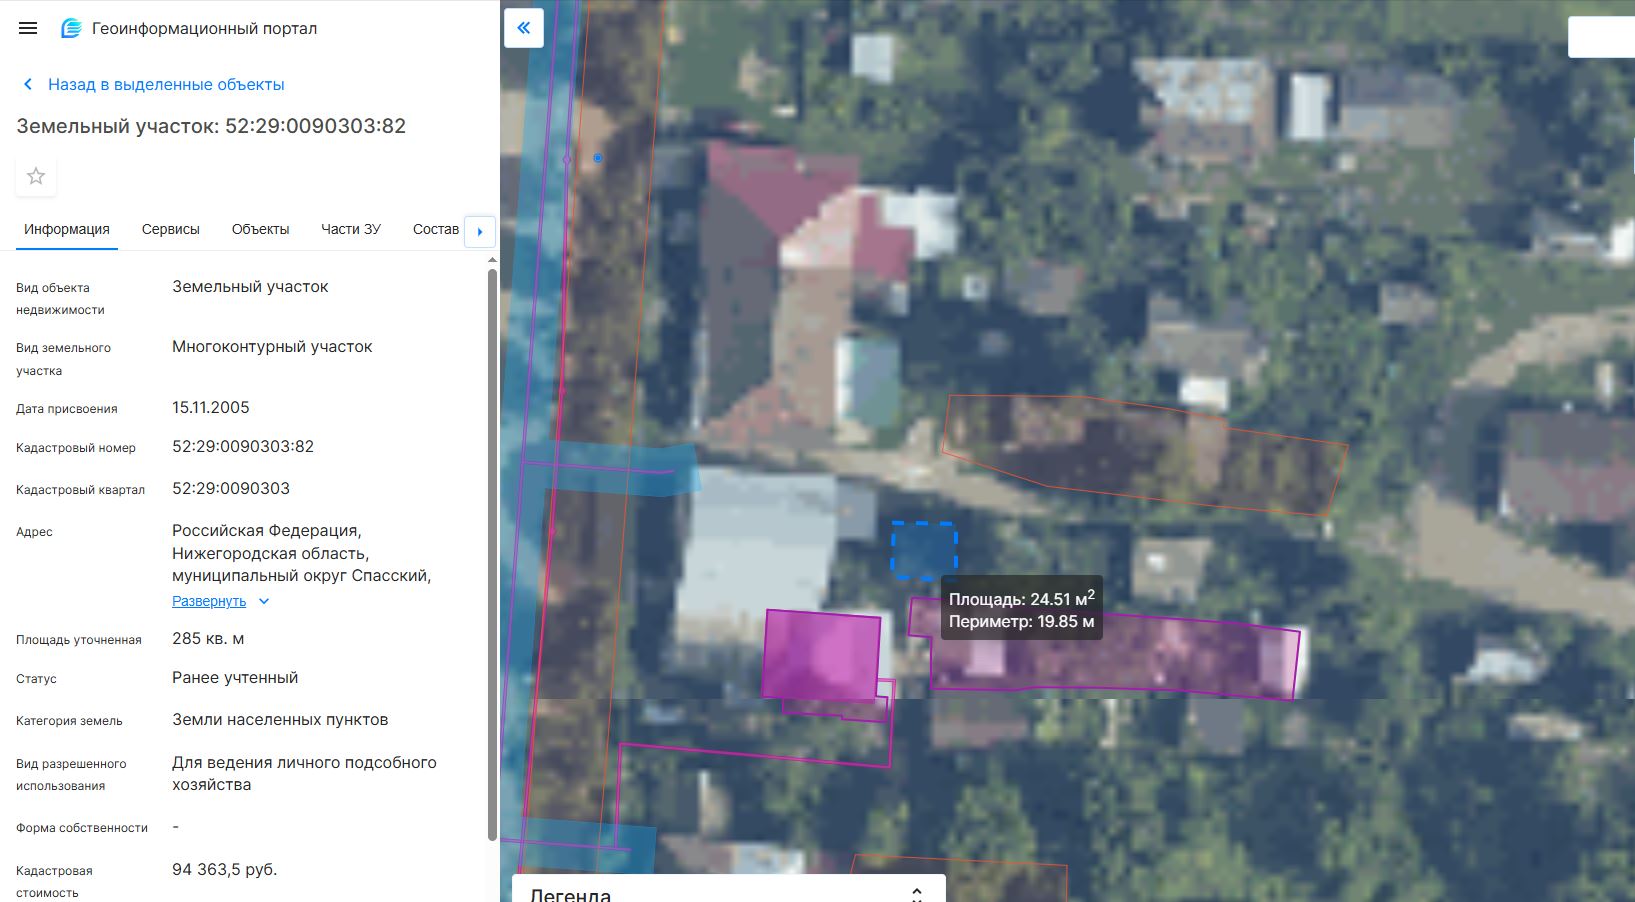Screen dimensions: 1635x902
Task: Click the back arrow next to Назад
Action: pos(28,85)
